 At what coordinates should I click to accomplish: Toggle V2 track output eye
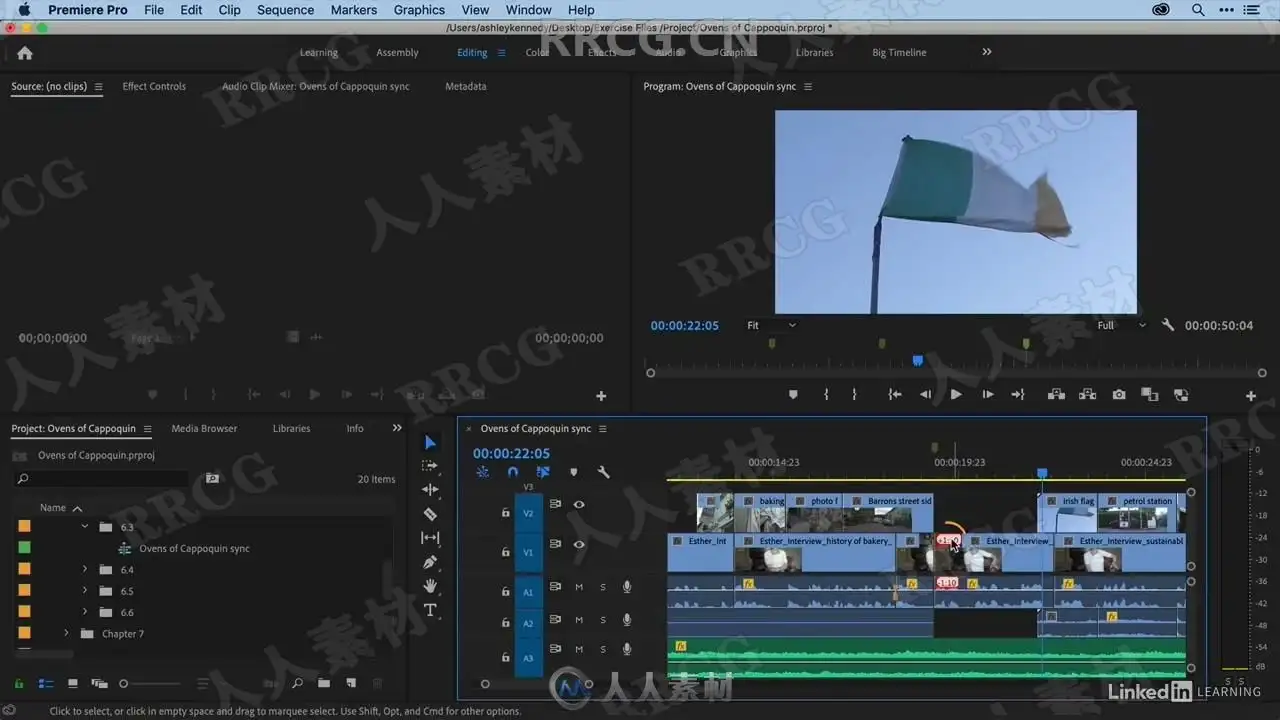[x=579, y=504]
